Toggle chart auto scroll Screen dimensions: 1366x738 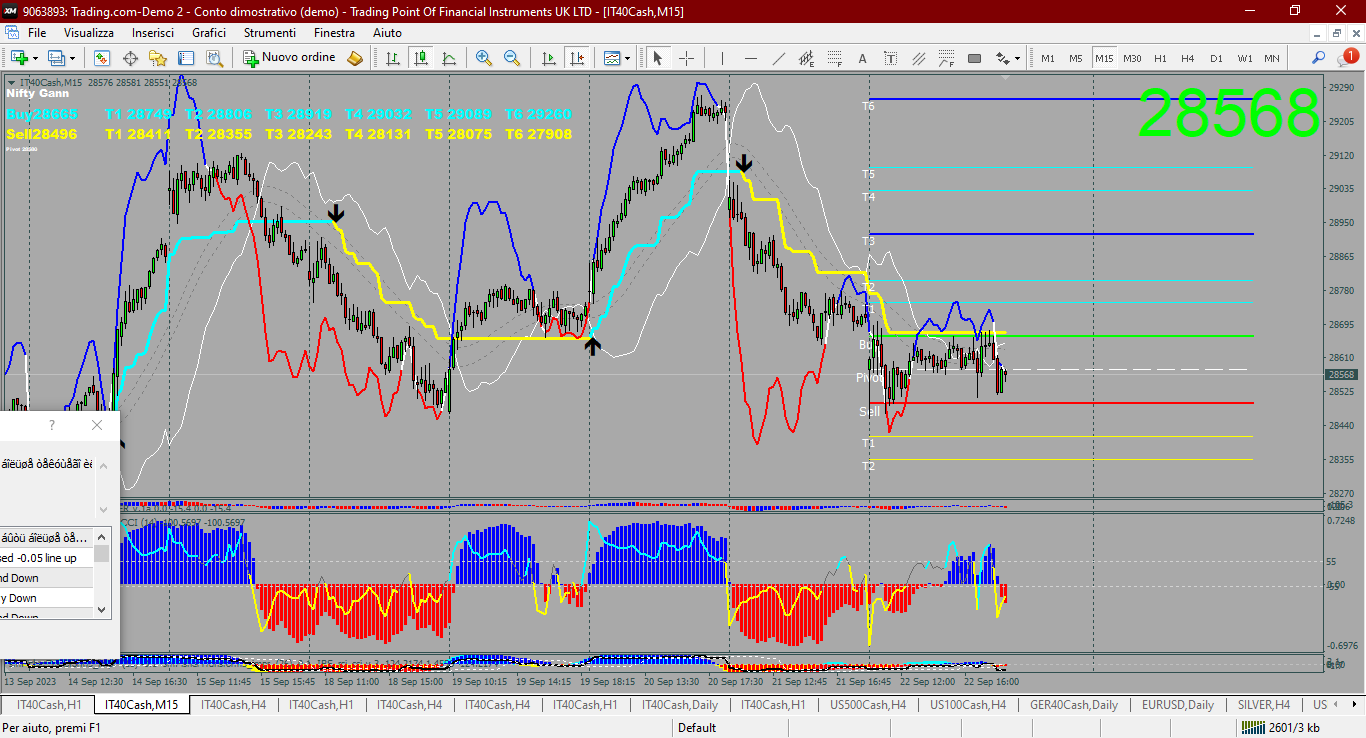[548, 58]
